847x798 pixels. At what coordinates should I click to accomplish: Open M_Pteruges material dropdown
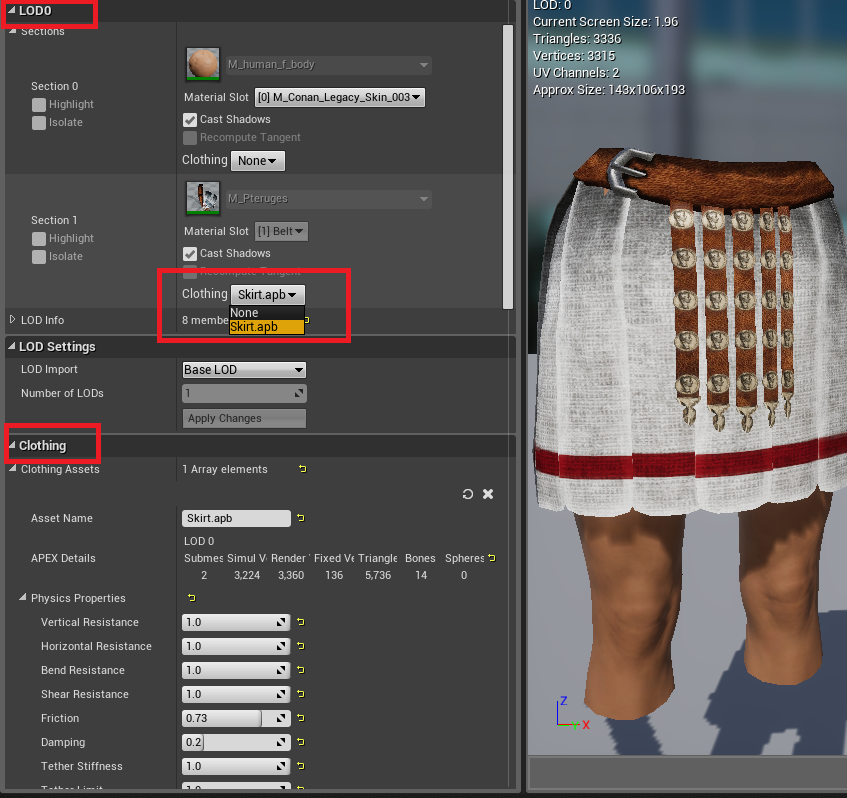tap(328, 199)
